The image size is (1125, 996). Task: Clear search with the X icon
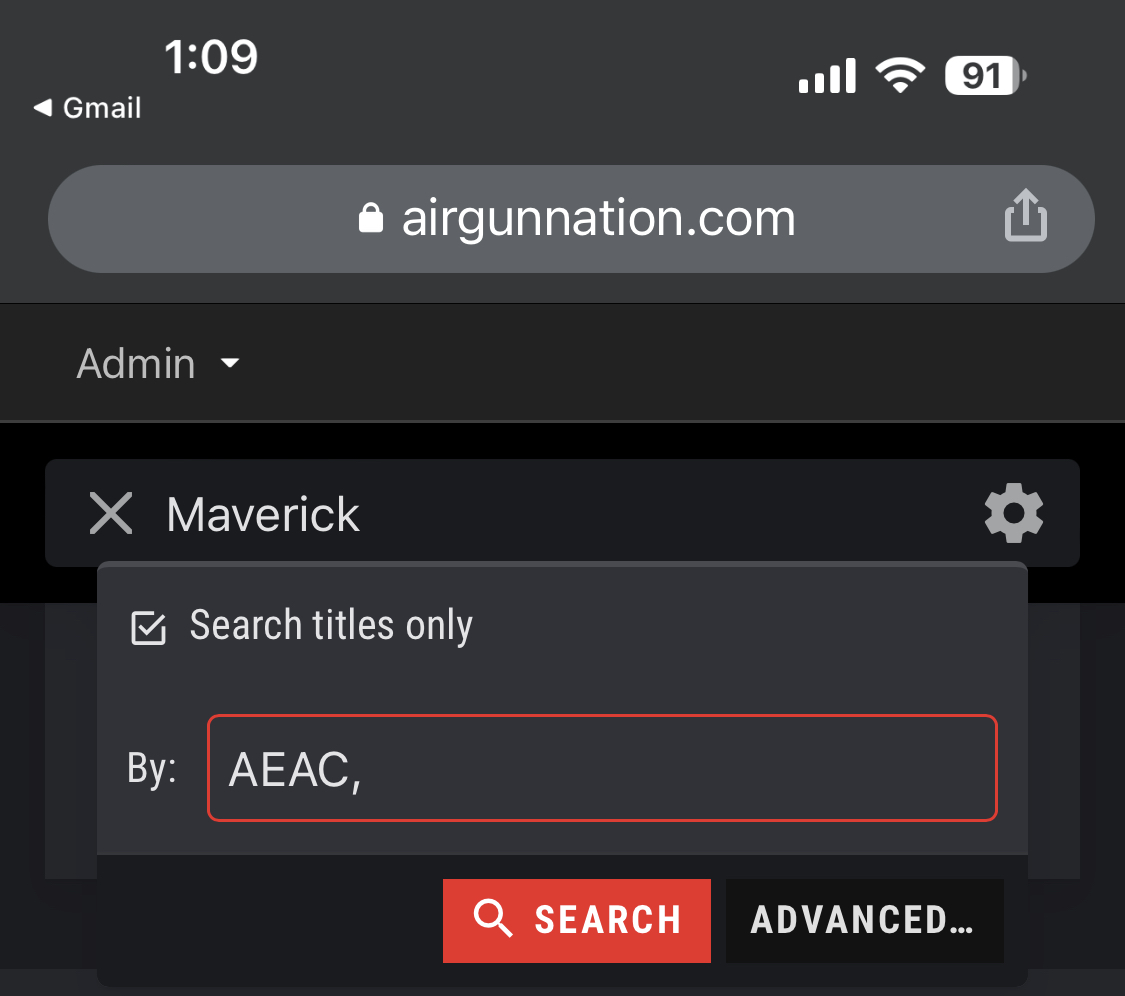click(111, 513)
